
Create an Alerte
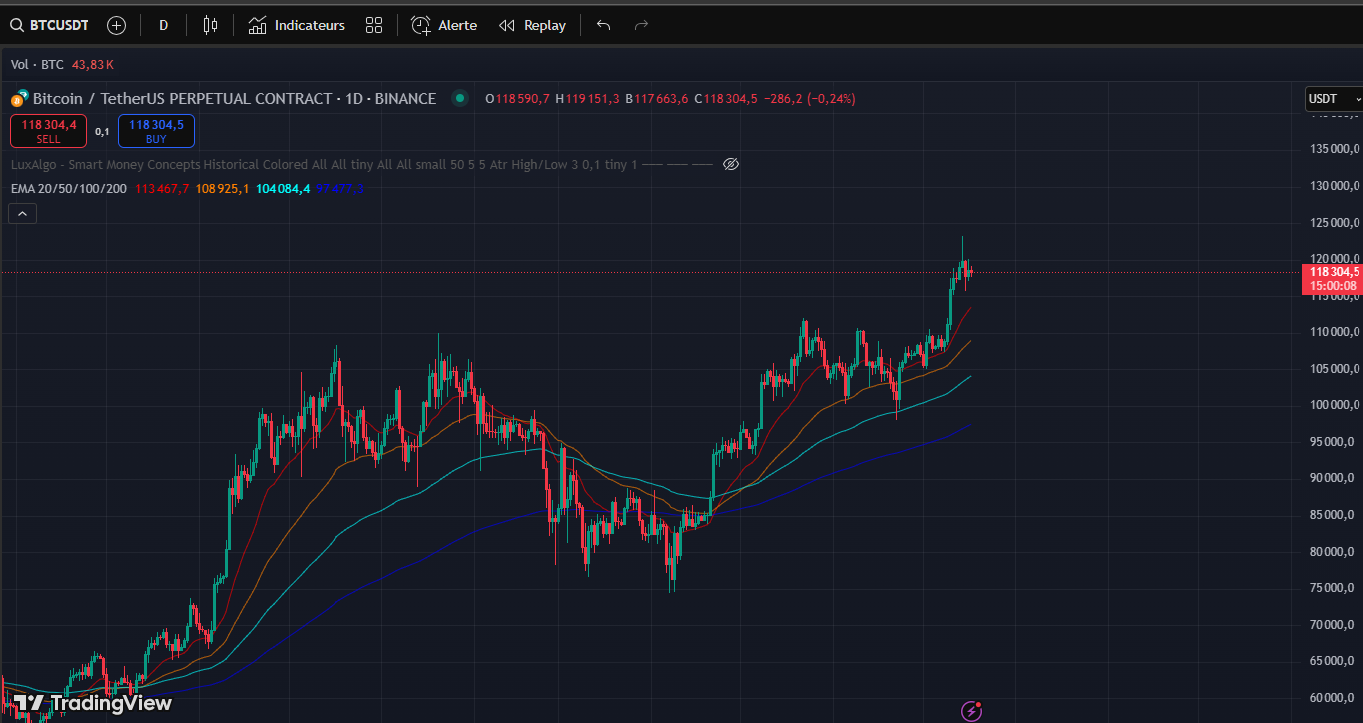click(444, 25)
